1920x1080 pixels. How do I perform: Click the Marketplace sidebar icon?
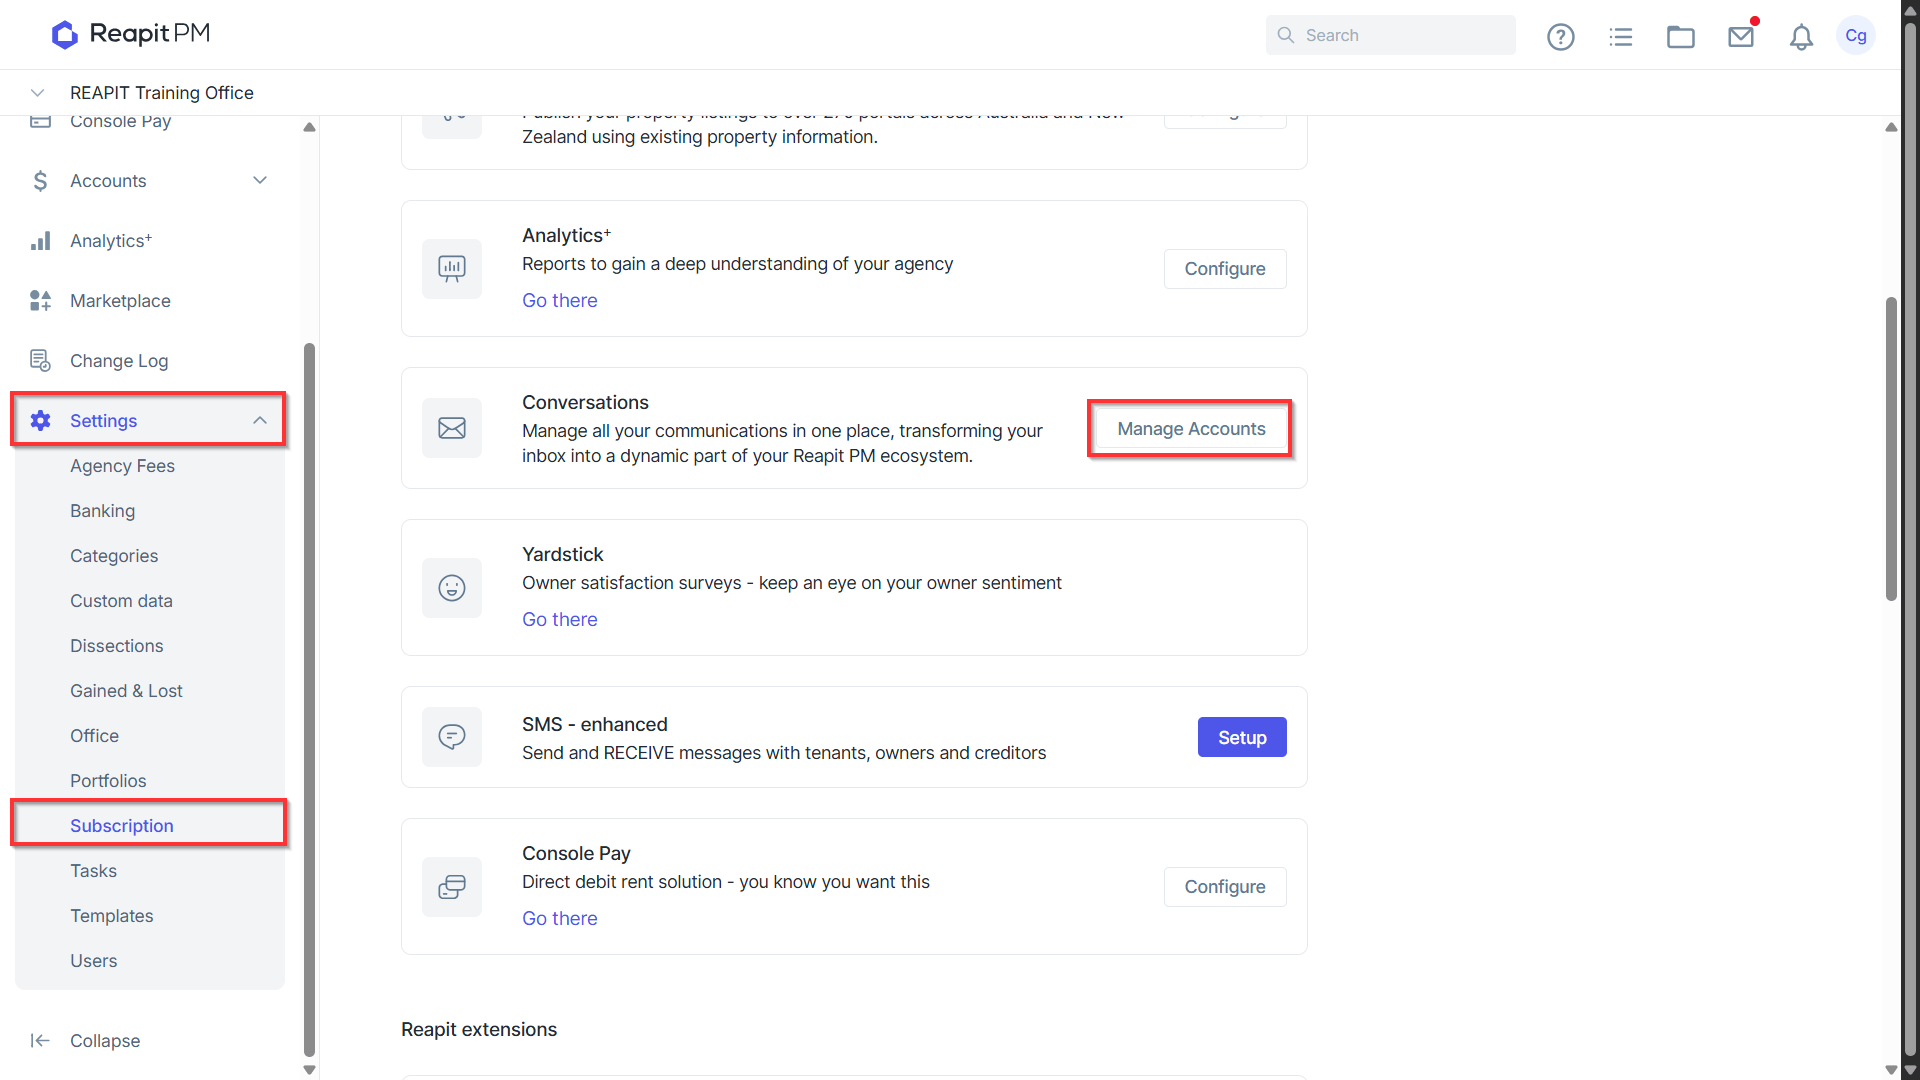[x=40, y=301]
